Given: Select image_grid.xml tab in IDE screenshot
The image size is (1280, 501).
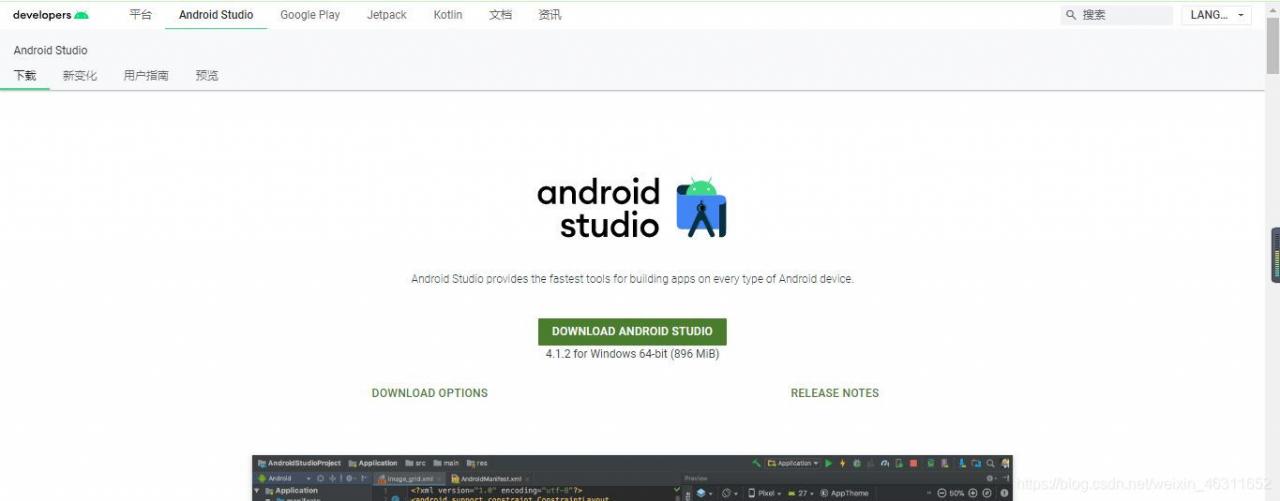Looking at the screenshot, I should (x=409, y=479).
